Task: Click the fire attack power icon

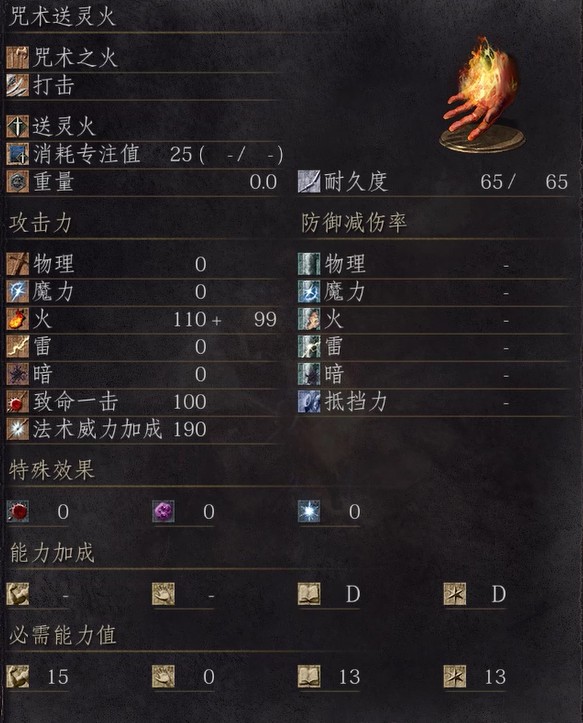Action: pos(18,319)
